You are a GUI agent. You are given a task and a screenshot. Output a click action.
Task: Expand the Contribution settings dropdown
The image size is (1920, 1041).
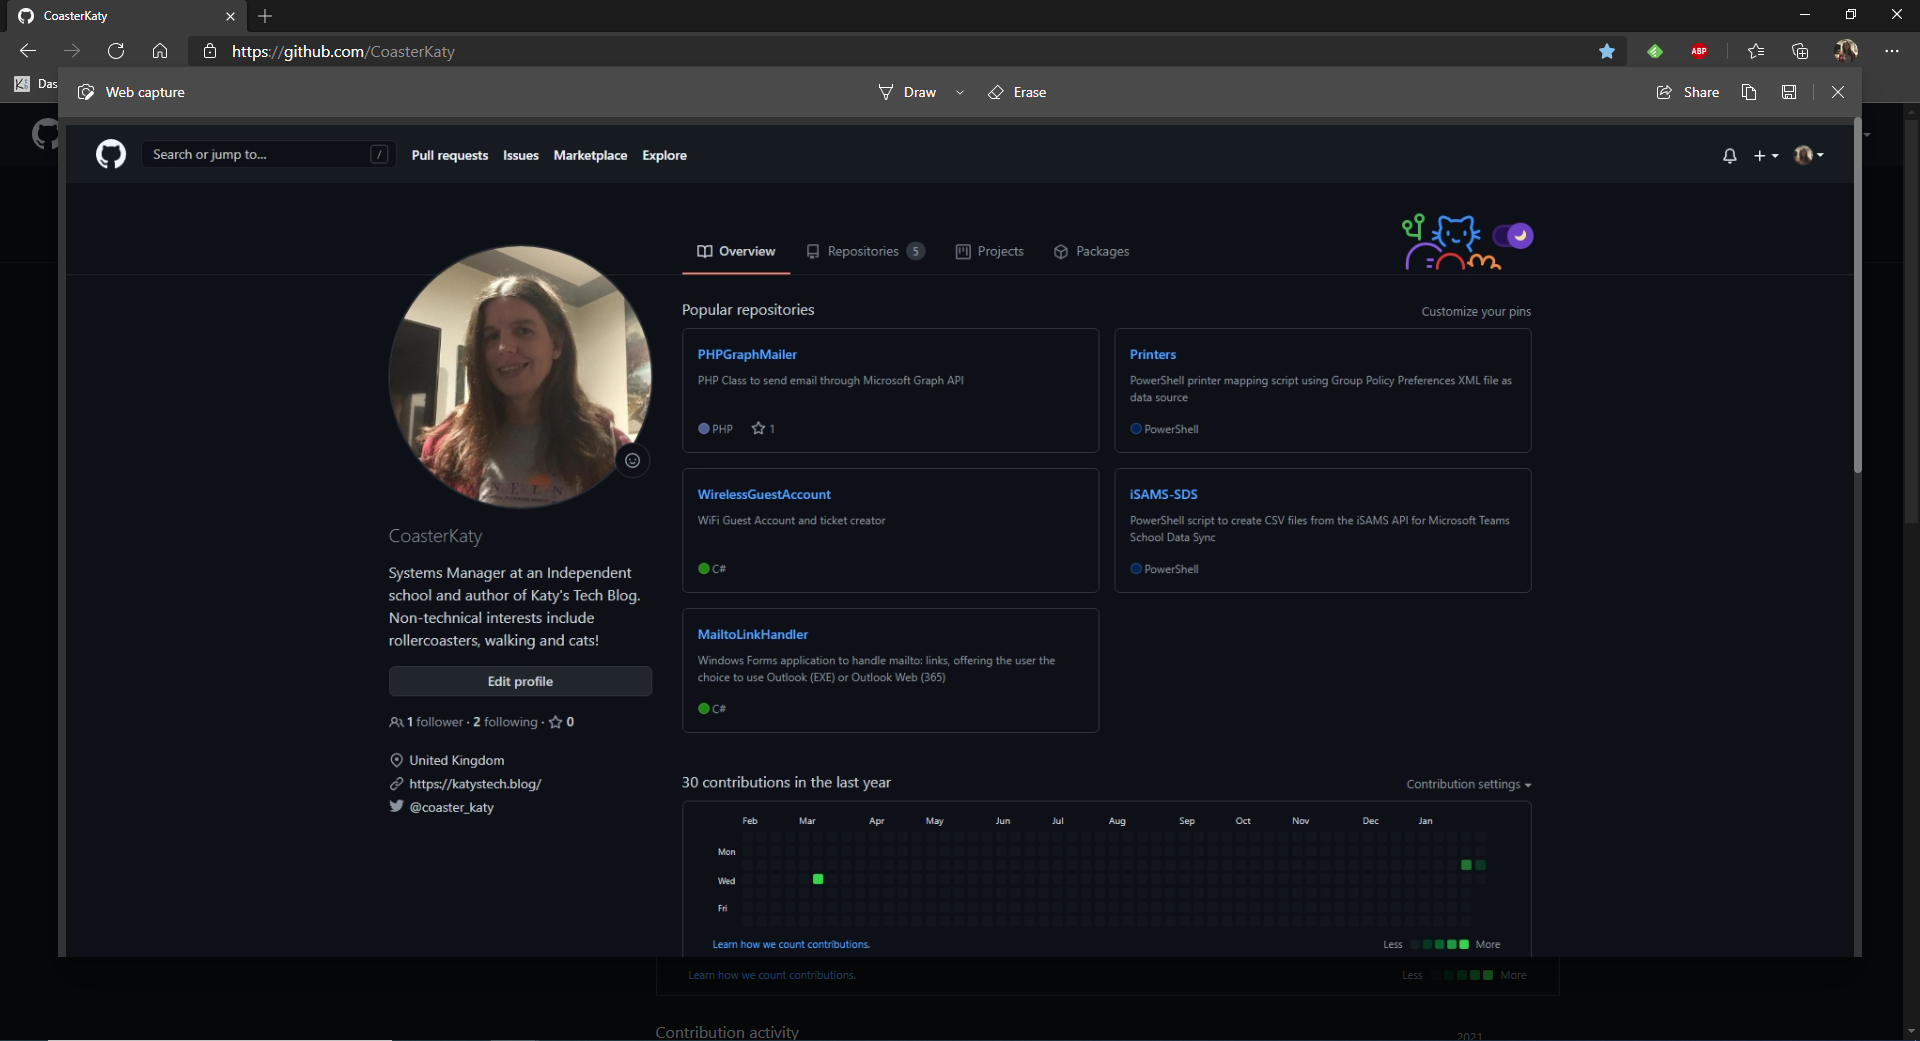coord(1468,785)
